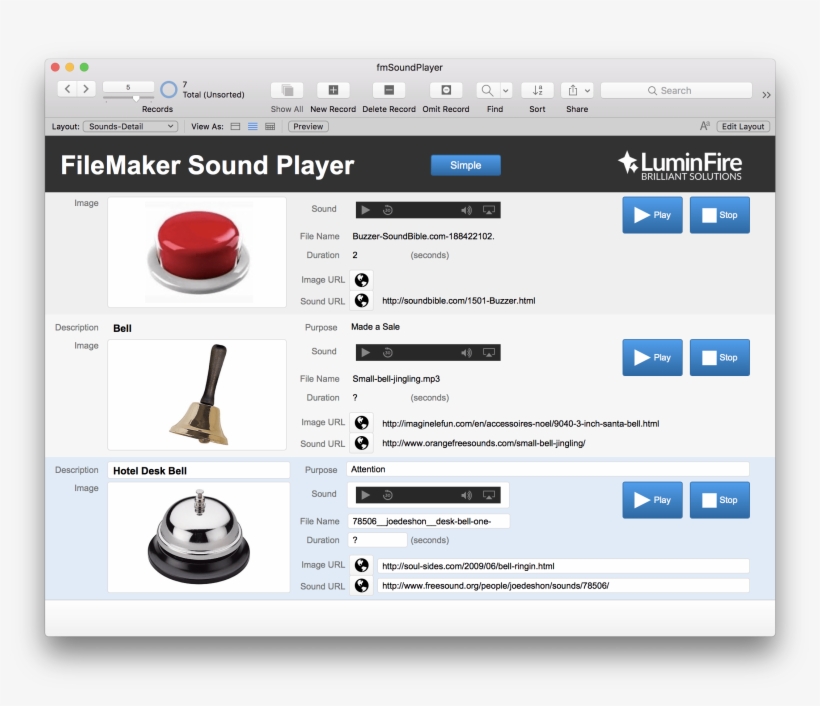Click the Show All toolbar icon
This screenshot has height=706, width=820.
287,90
